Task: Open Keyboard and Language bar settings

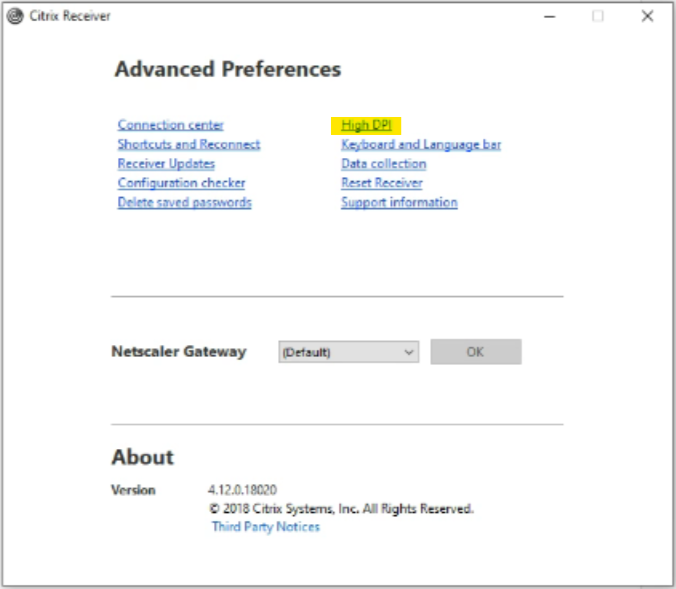Action: point(420,144)
